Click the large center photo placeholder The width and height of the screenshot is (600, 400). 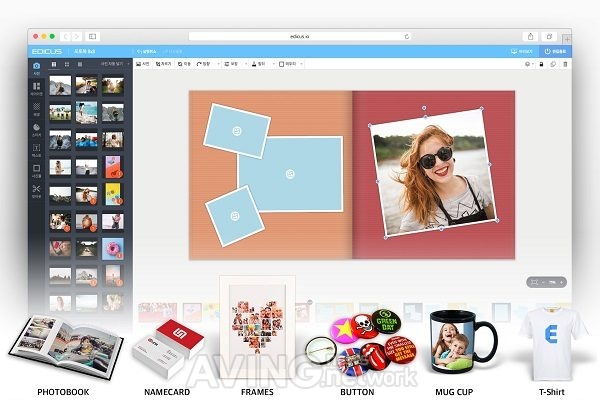[x=290, y=174]
